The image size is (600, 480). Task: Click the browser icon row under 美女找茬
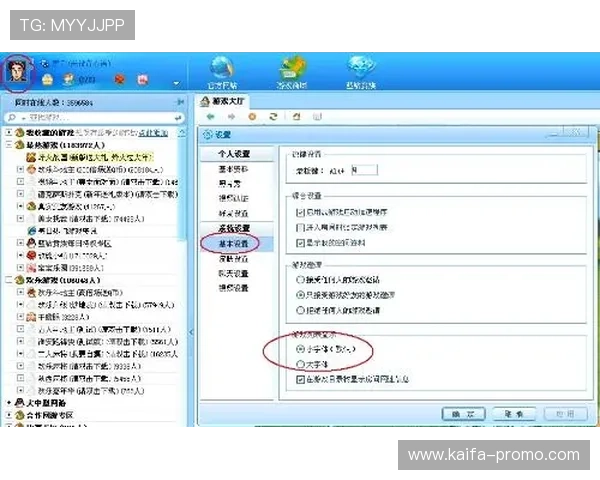(x=31, y=231)
